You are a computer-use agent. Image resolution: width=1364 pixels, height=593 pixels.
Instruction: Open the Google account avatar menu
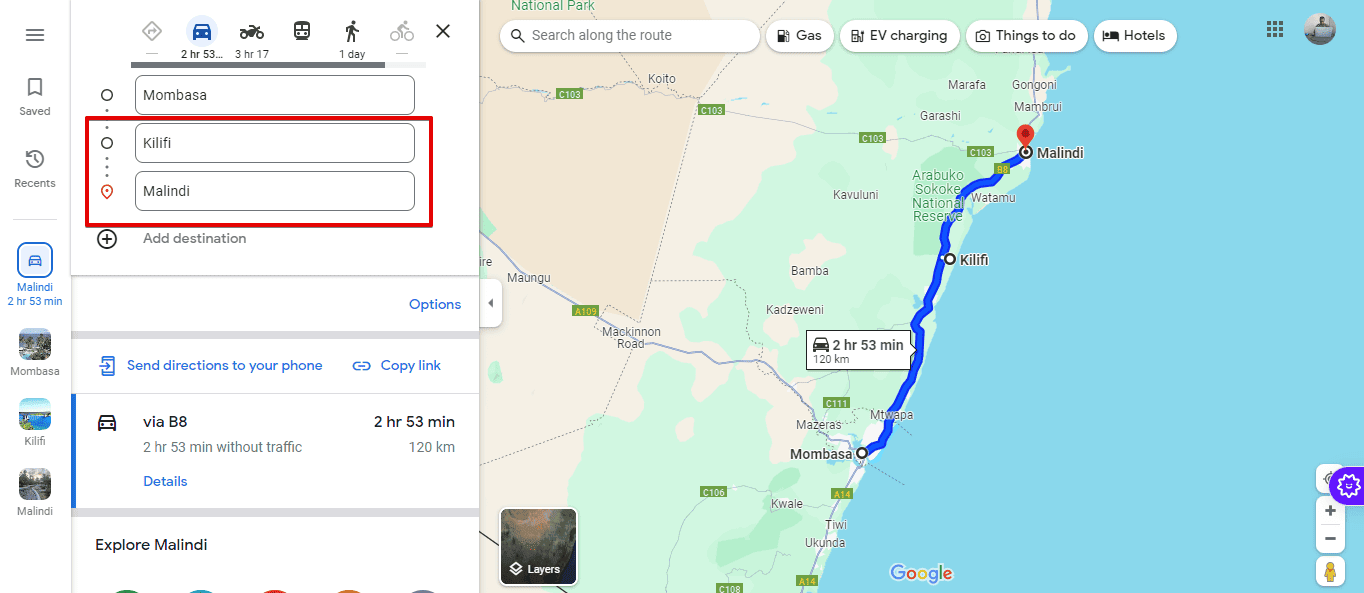coord(1320,29)
